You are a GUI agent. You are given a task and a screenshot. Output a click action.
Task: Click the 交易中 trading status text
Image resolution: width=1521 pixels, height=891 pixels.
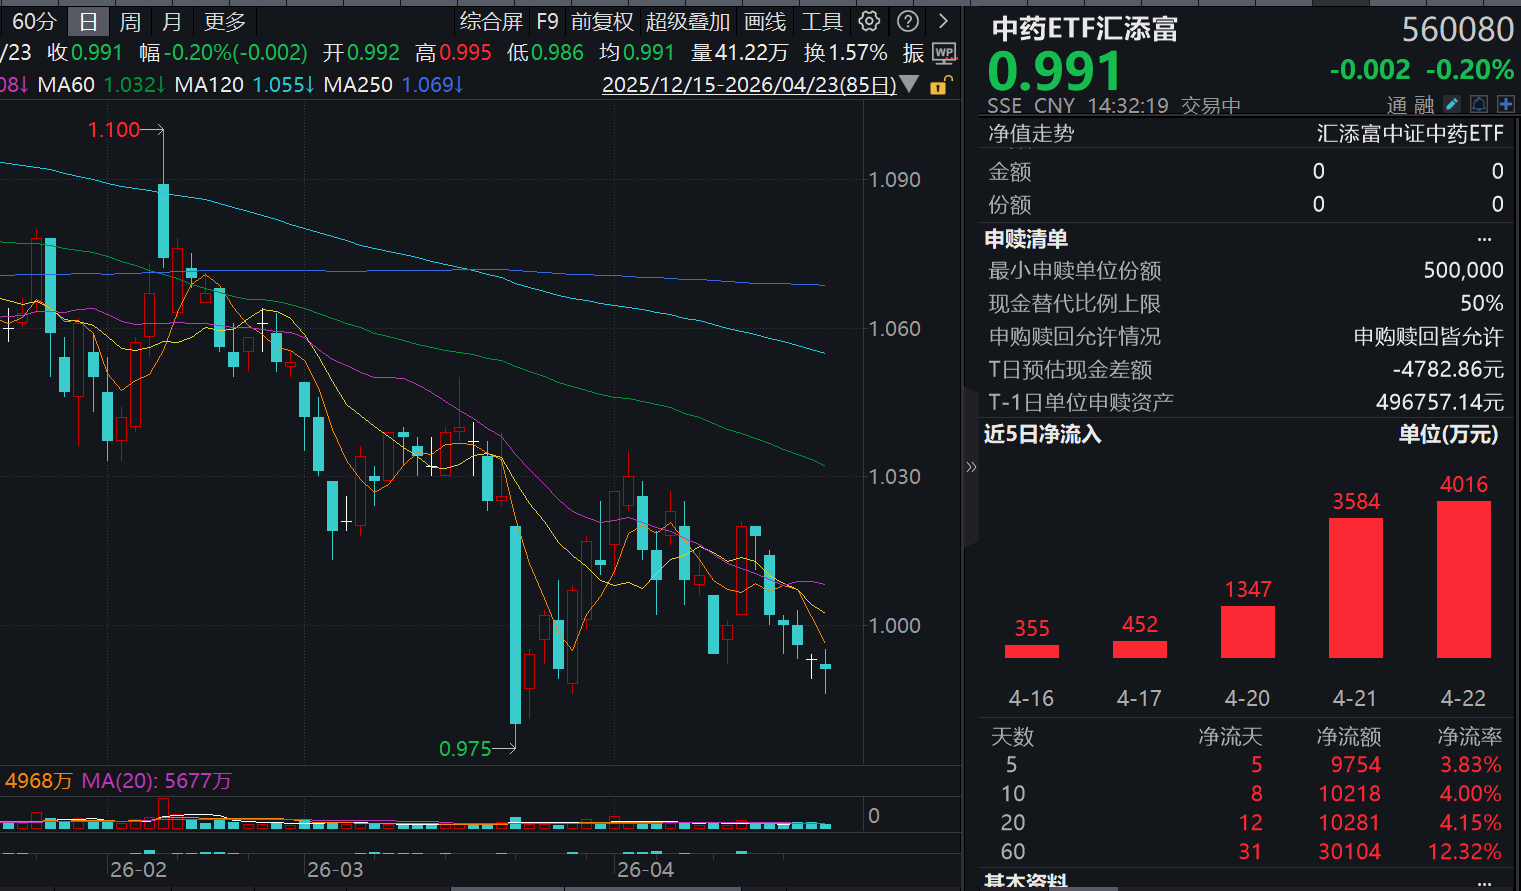pyautogui.click(x=1211, y=106)
